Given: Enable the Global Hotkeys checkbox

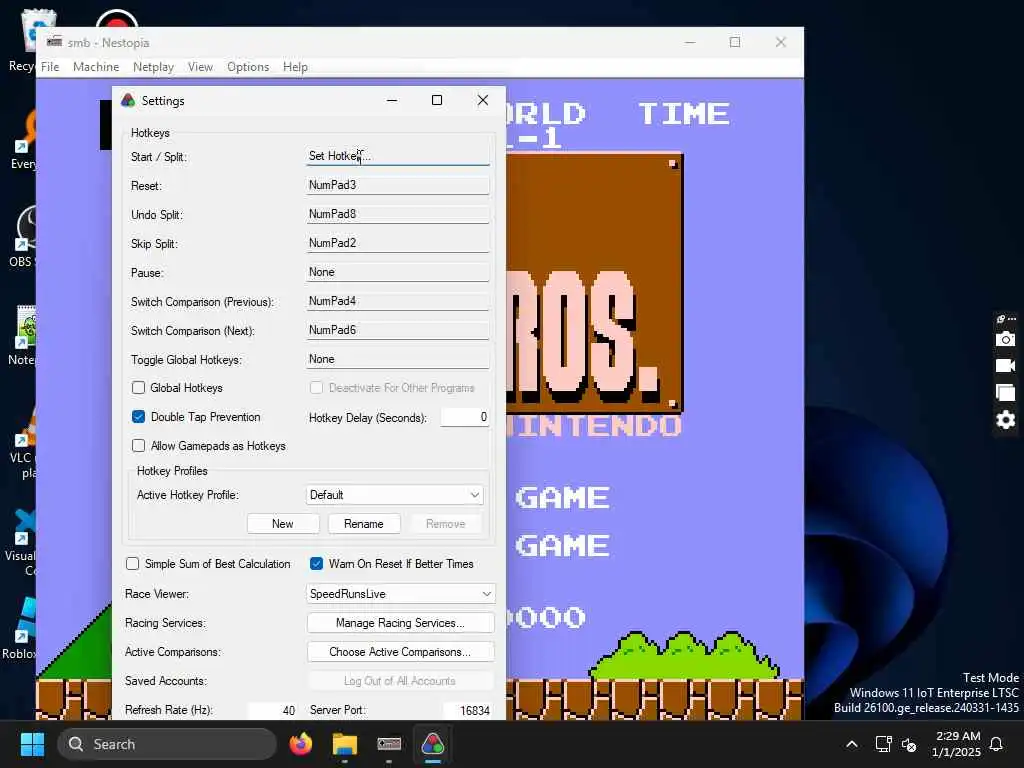Looking at the screenshot, I should 138,388.
